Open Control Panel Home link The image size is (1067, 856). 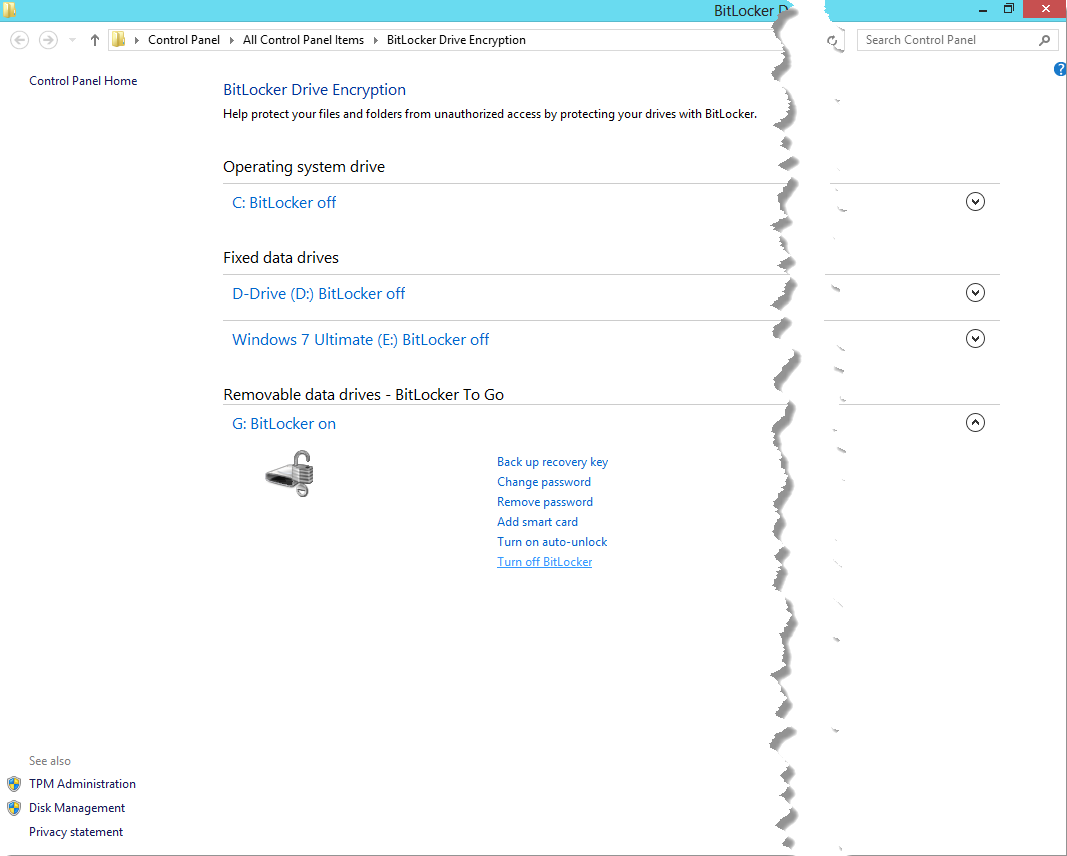[x=83, y=81]
